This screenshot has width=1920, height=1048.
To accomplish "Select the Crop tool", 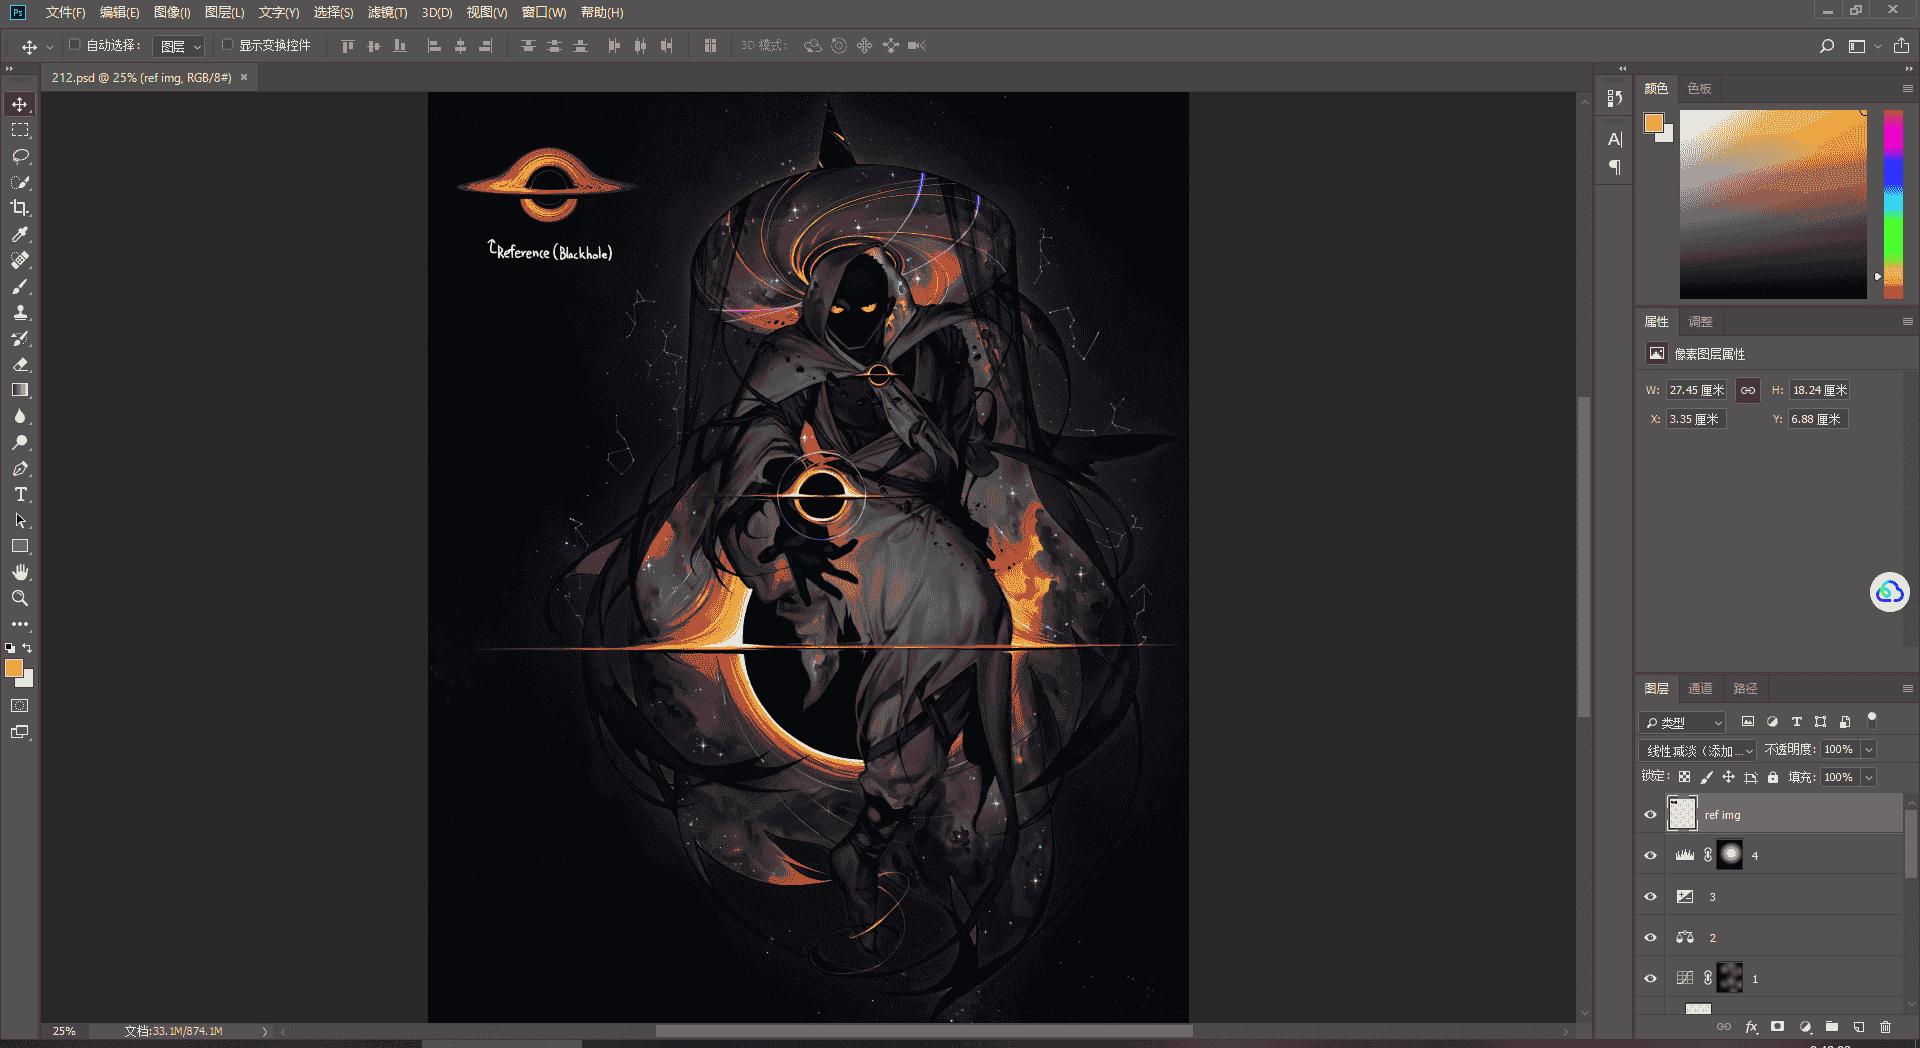I will click(x=20, y=208).
